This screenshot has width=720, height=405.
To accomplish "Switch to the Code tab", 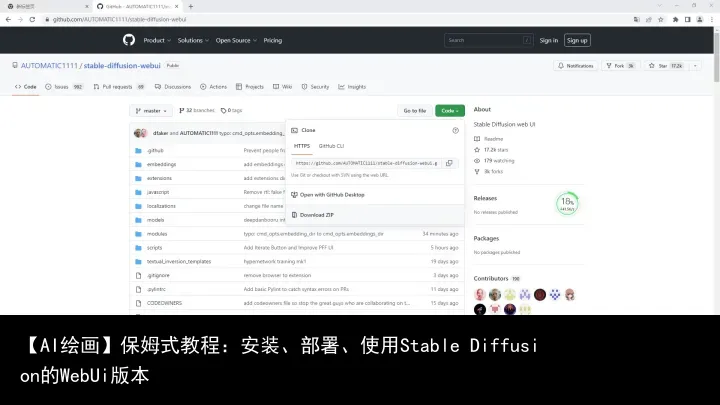I will pos(26,87).
